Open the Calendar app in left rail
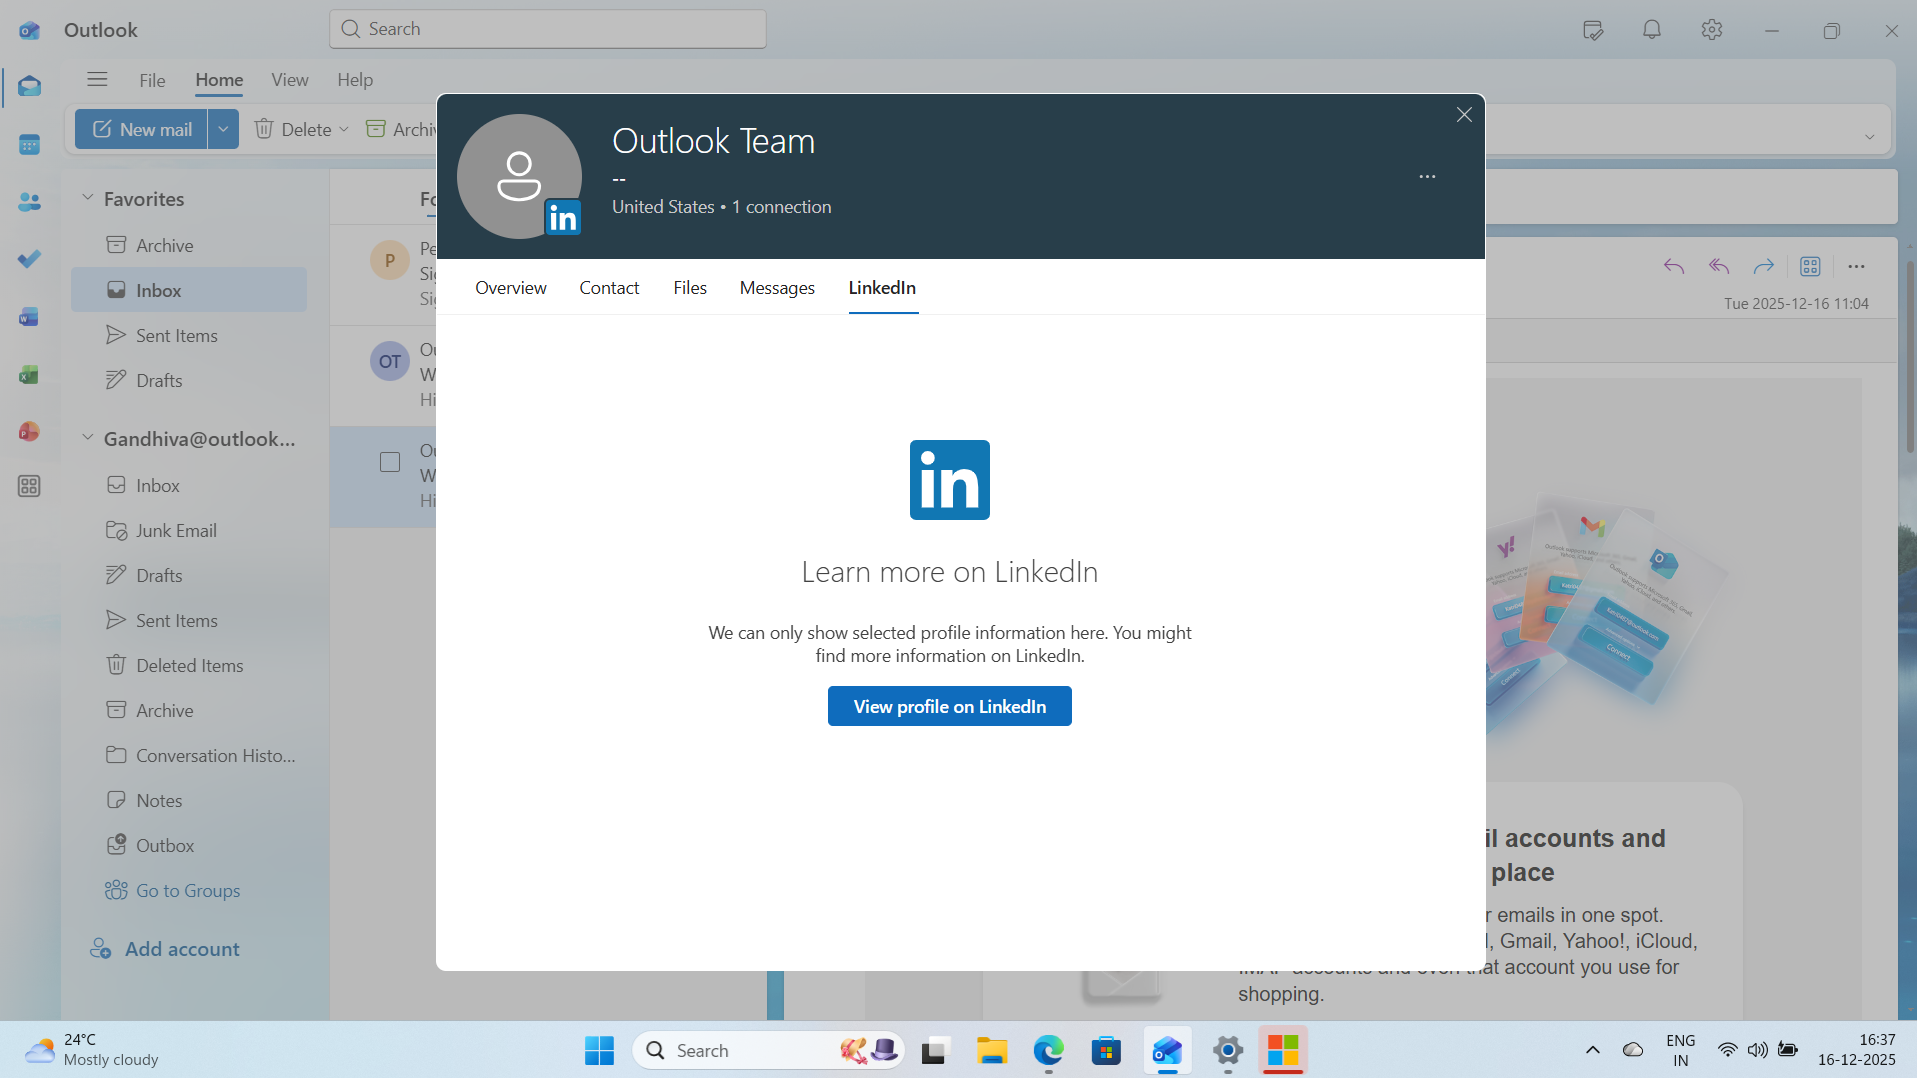1917x1078 pixels. coord(29,145)
